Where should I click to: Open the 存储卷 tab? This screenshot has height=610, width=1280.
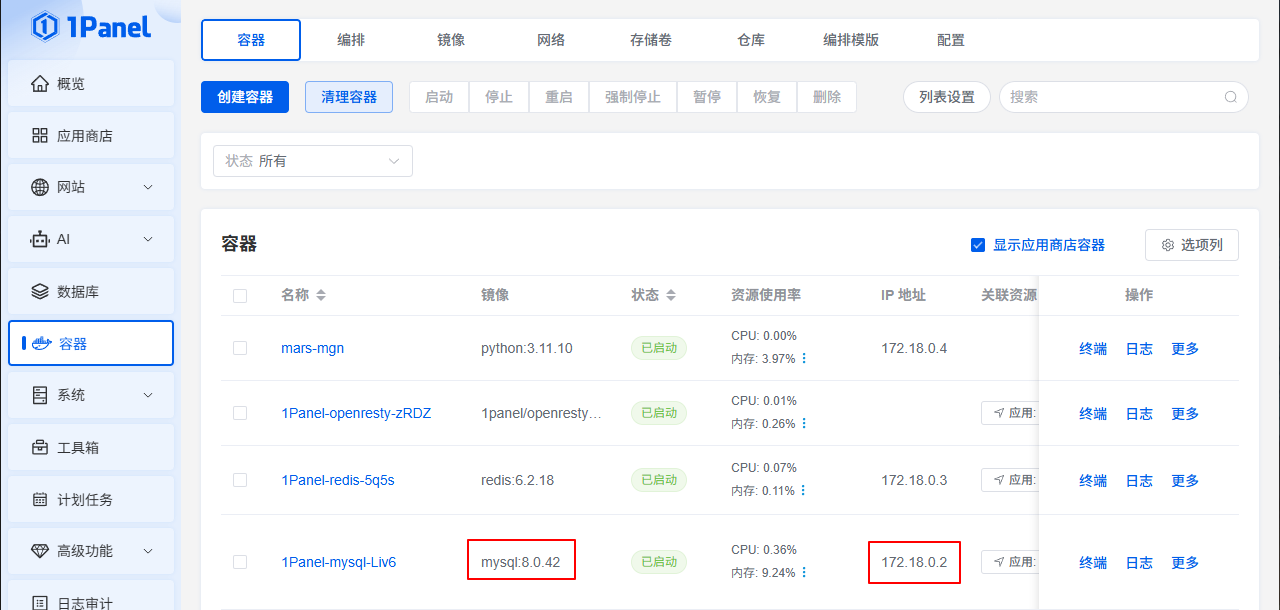(651, 40)
